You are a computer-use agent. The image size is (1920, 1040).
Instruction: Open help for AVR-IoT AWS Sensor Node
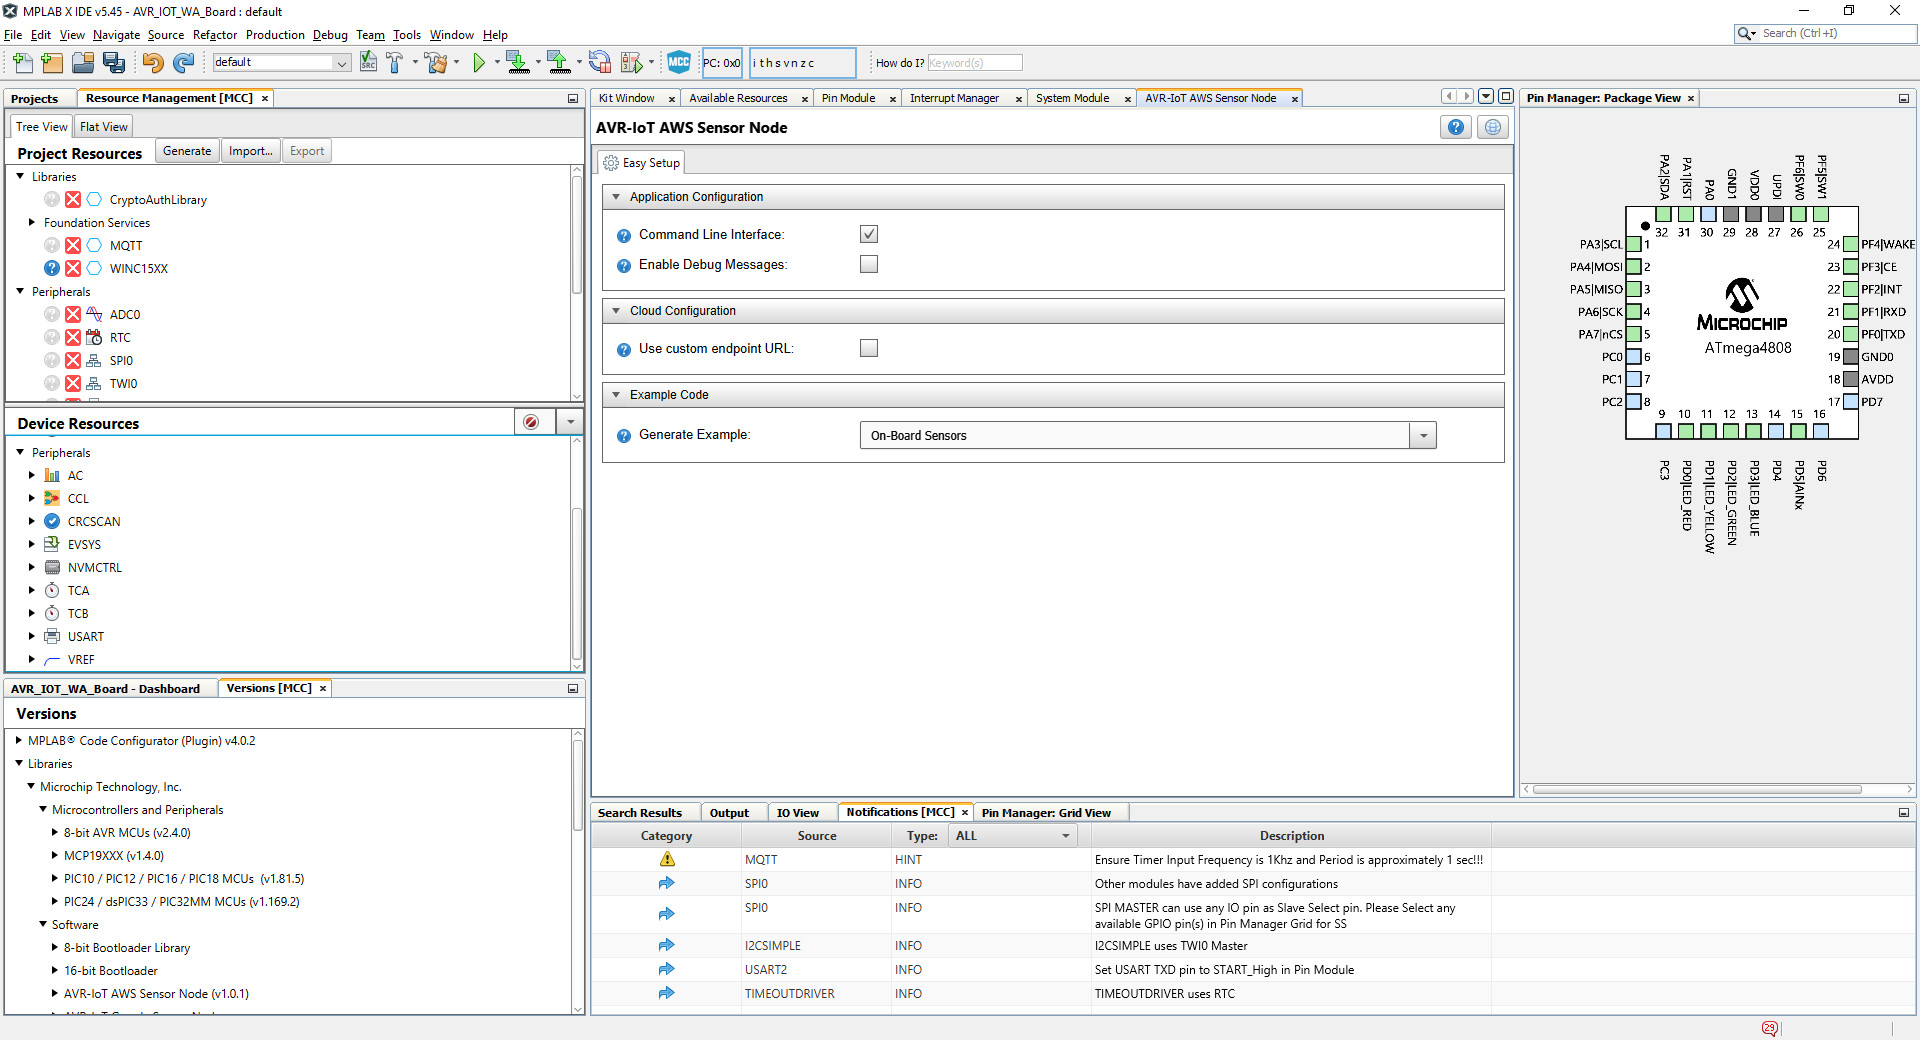coord(1455,127)
